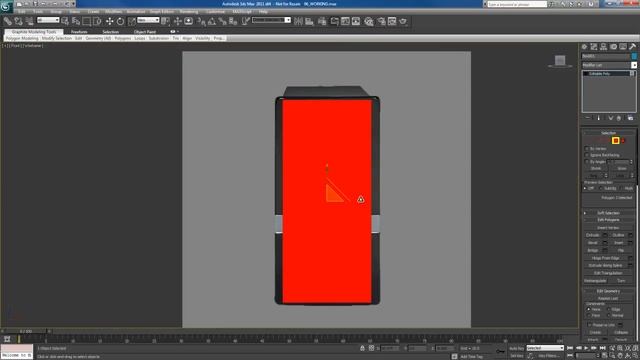Click the selection lock toggle icon

362,348
